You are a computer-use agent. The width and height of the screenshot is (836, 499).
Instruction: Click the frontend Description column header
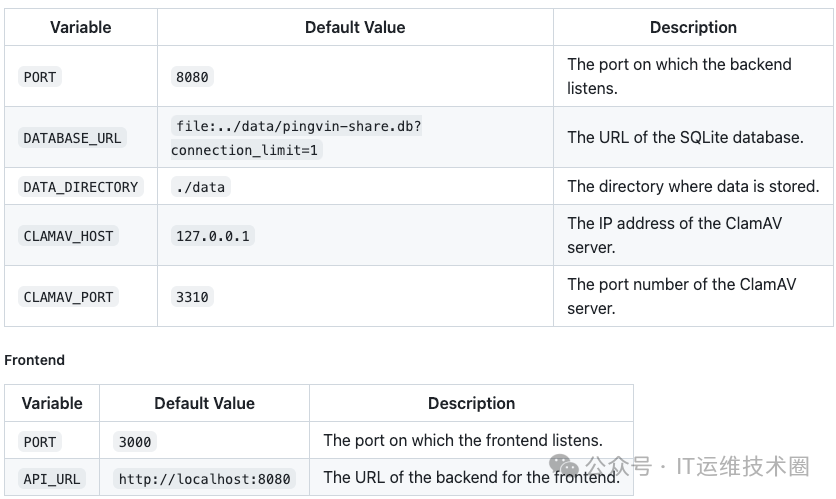471,403
